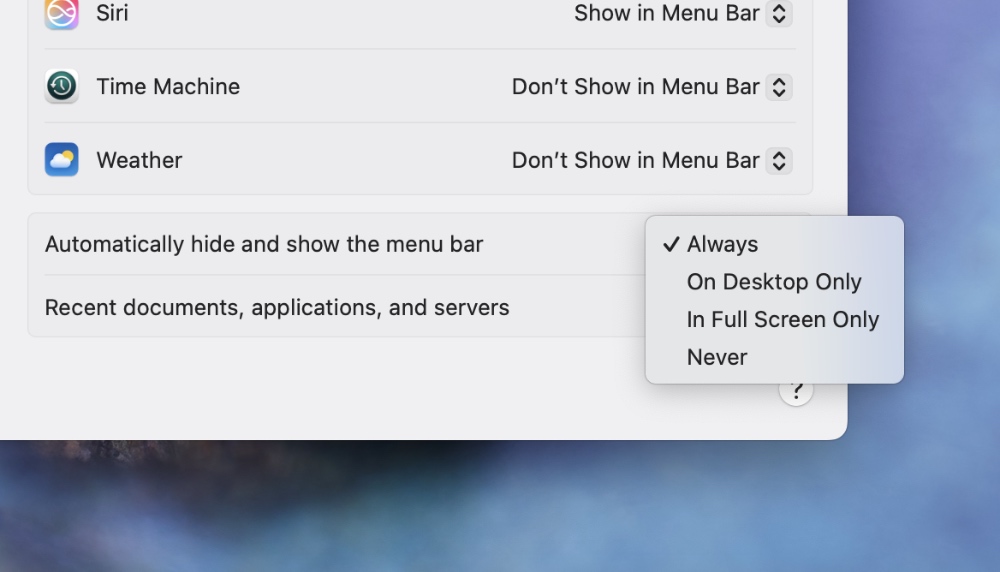Choose Always from the popup menu

(x=722, y=245)
